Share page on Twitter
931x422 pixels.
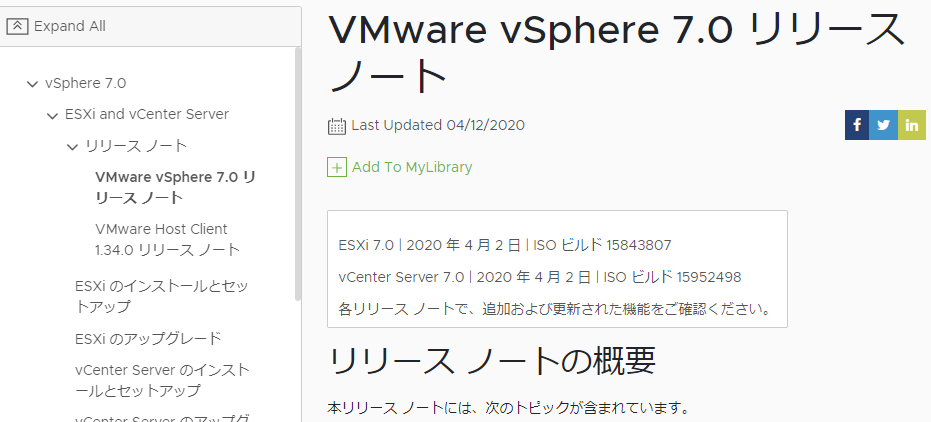click(884, 125)
